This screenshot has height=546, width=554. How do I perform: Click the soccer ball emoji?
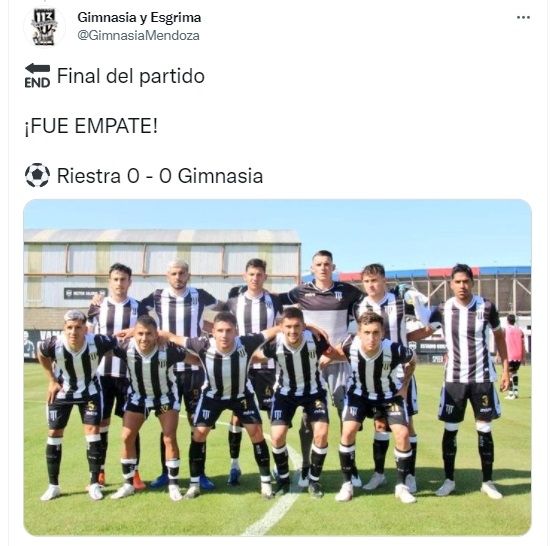37,175
